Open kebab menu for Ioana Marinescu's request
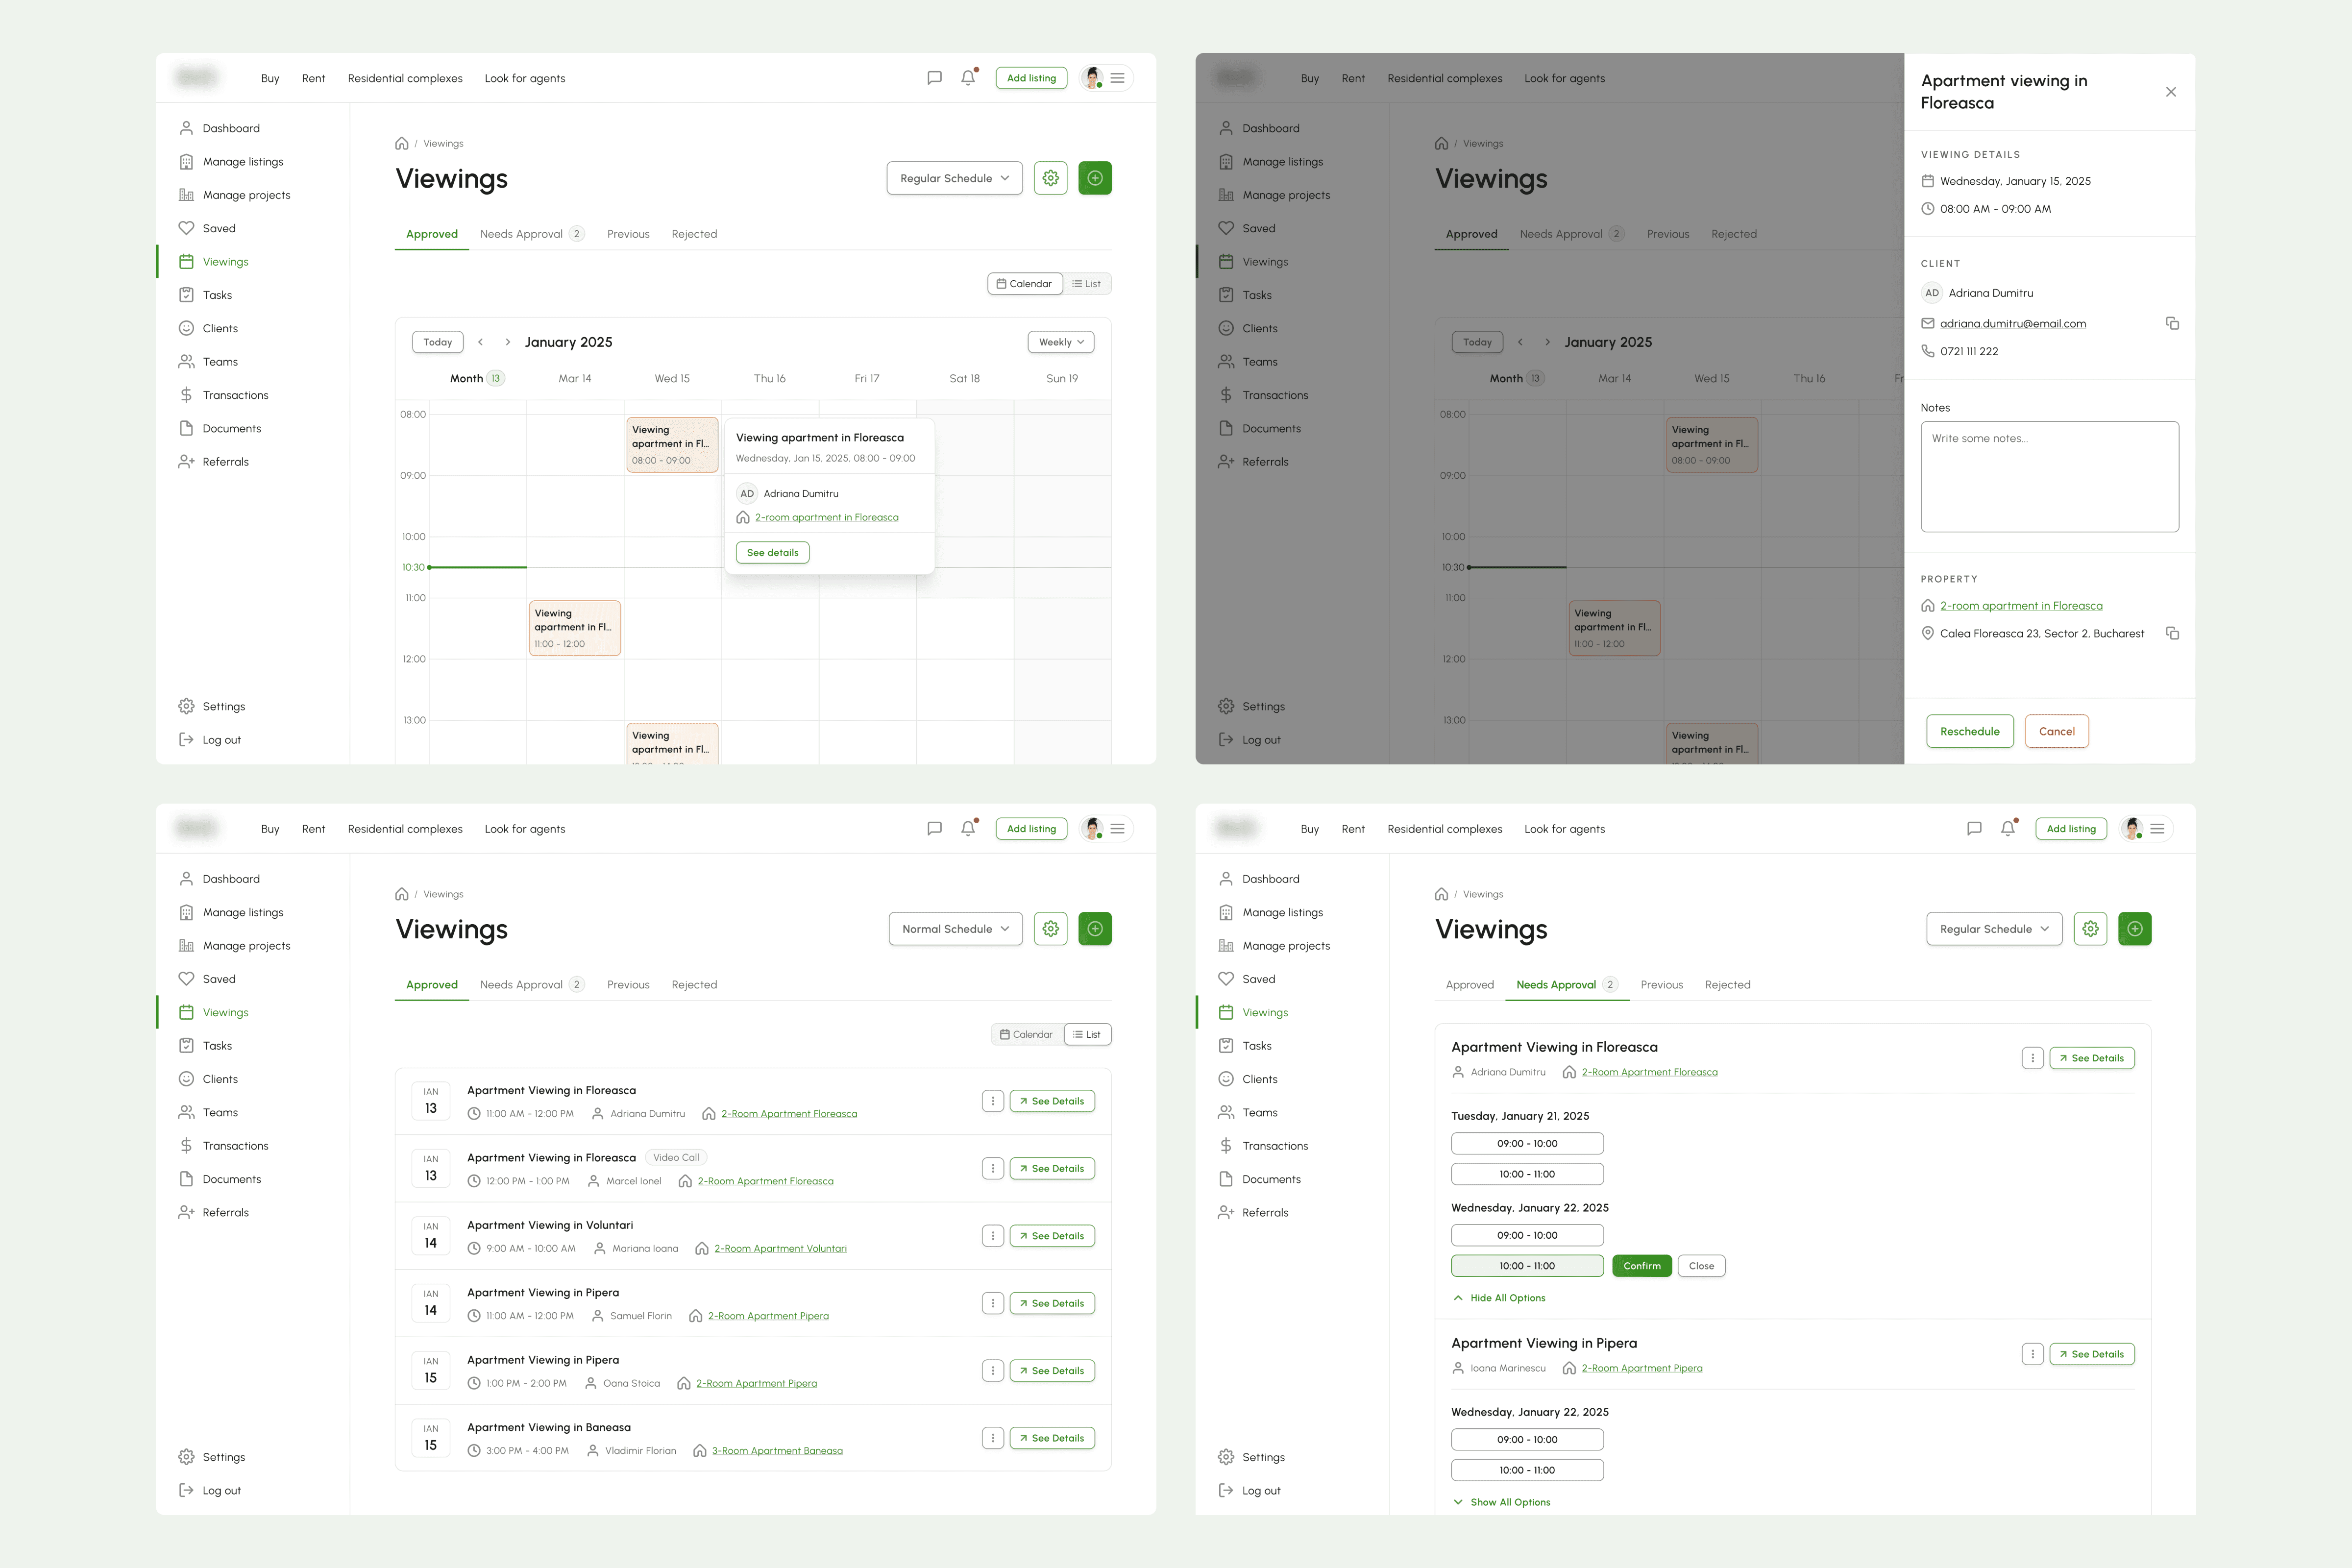This screenshot has width=2352, height=1568. [x=2032, y=1354]
